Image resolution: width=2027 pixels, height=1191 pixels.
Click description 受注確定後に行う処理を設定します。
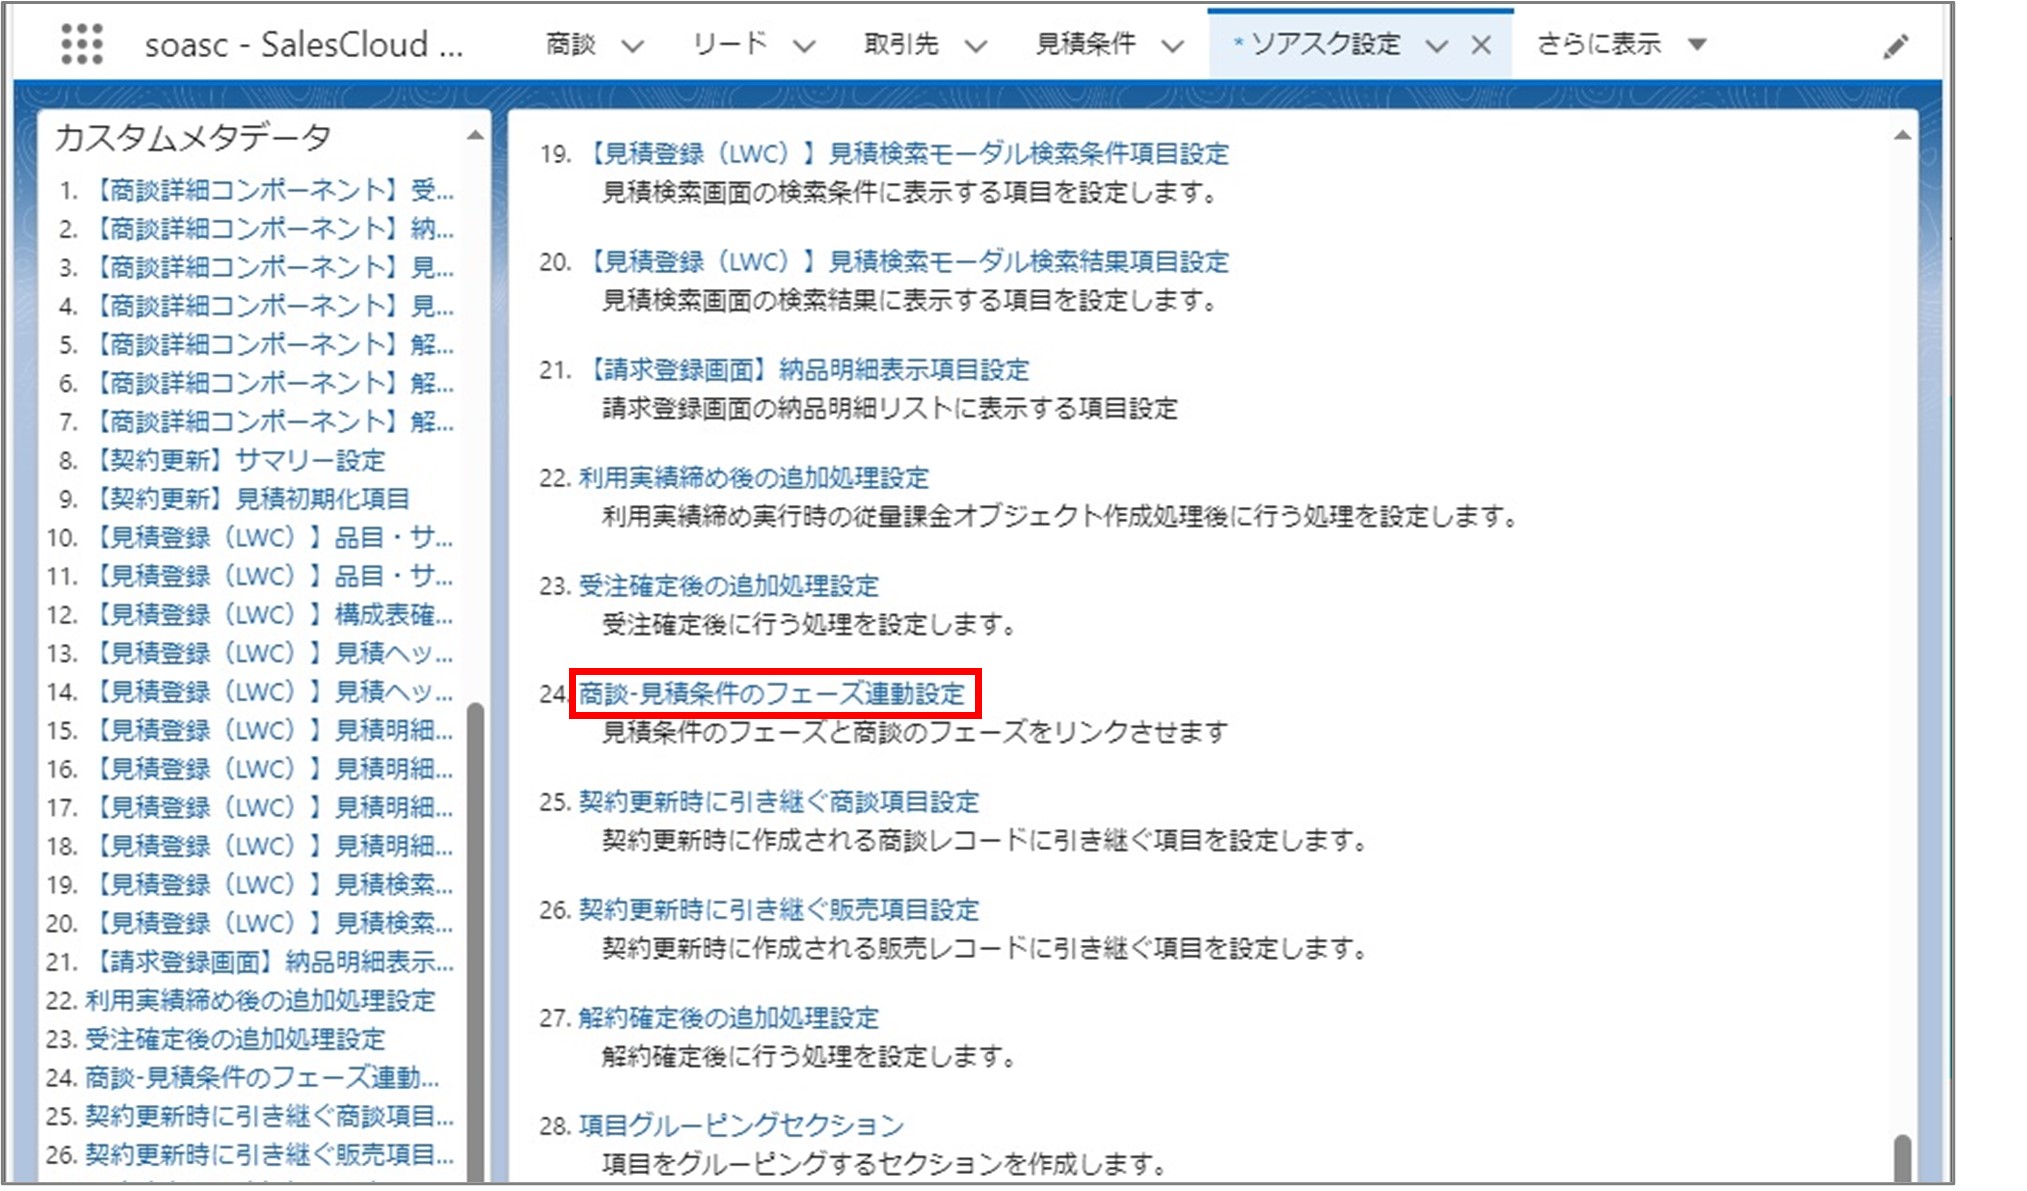pyautogui.click(x=810, y=624)
